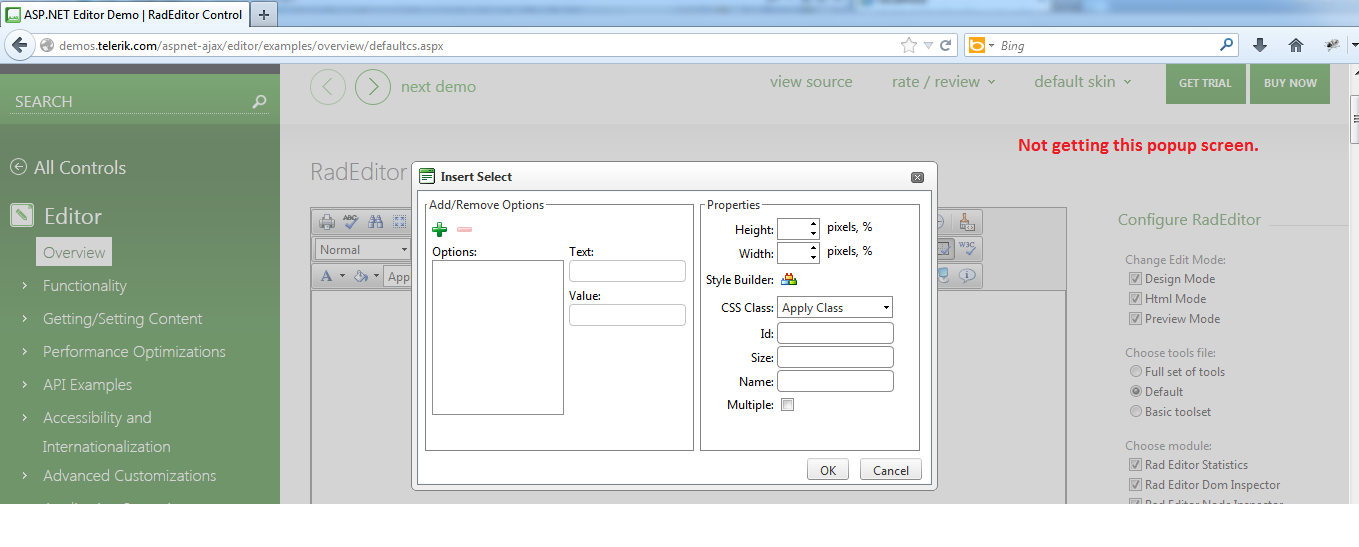Click the BUY NOW button
Screen dimensions: 1359x547
pyautogui.click(x=1290, y=84)
